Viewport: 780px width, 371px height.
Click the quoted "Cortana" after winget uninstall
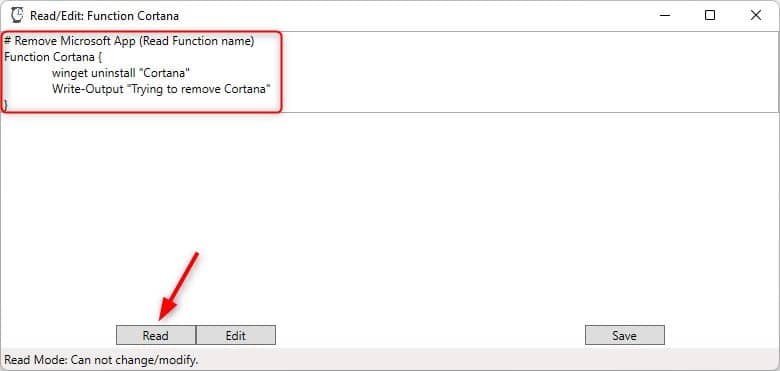(x=164, y=74)
